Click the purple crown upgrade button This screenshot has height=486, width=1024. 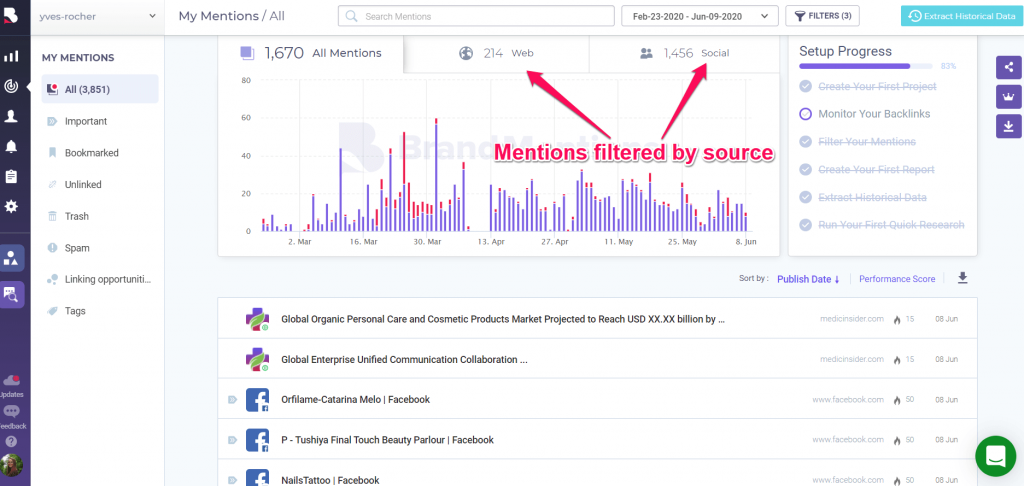point(1008,97)
